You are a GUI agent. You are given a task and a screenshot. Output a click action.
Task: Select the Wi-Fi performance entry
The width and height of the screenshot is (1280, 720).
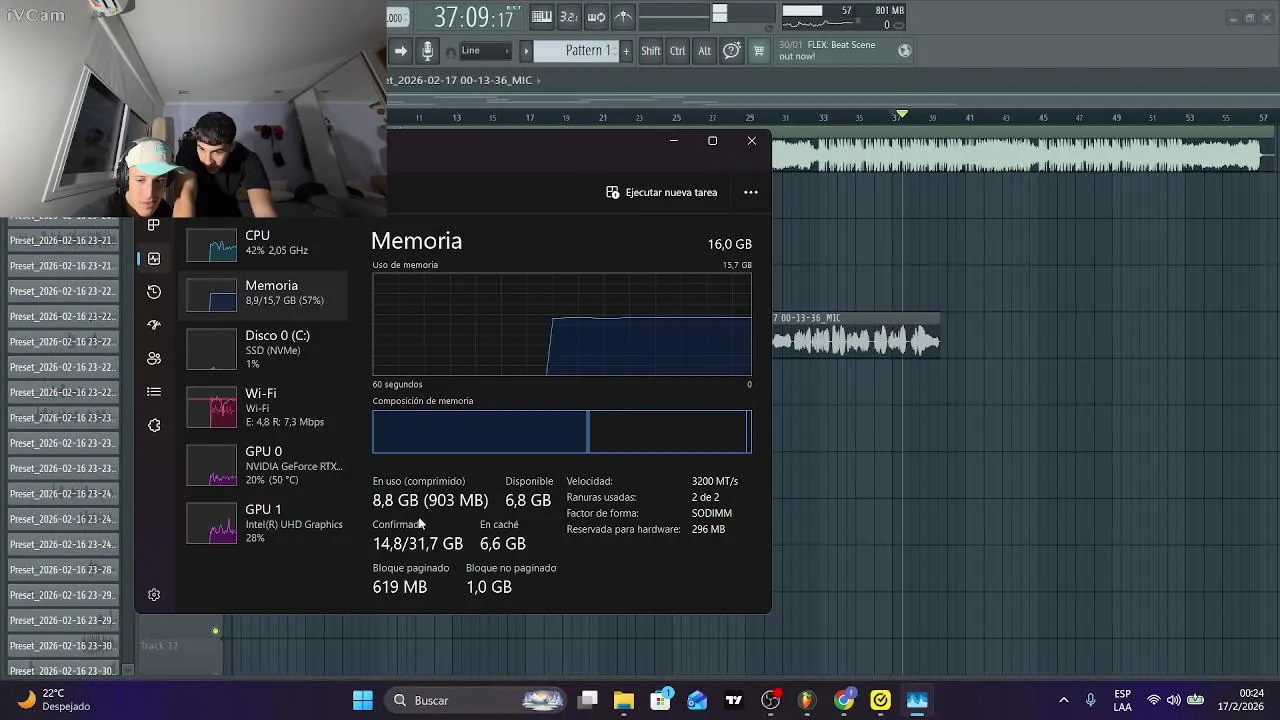265,407
